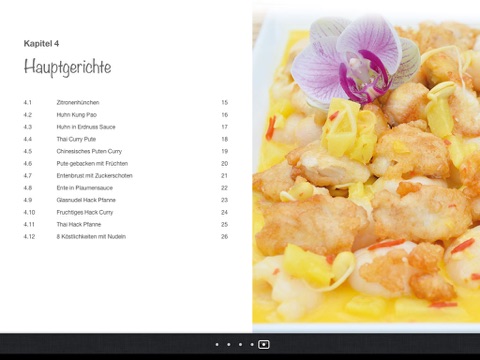Screen dimensions: 480x360
Task: Click section number 4.7
Action: 28,176
